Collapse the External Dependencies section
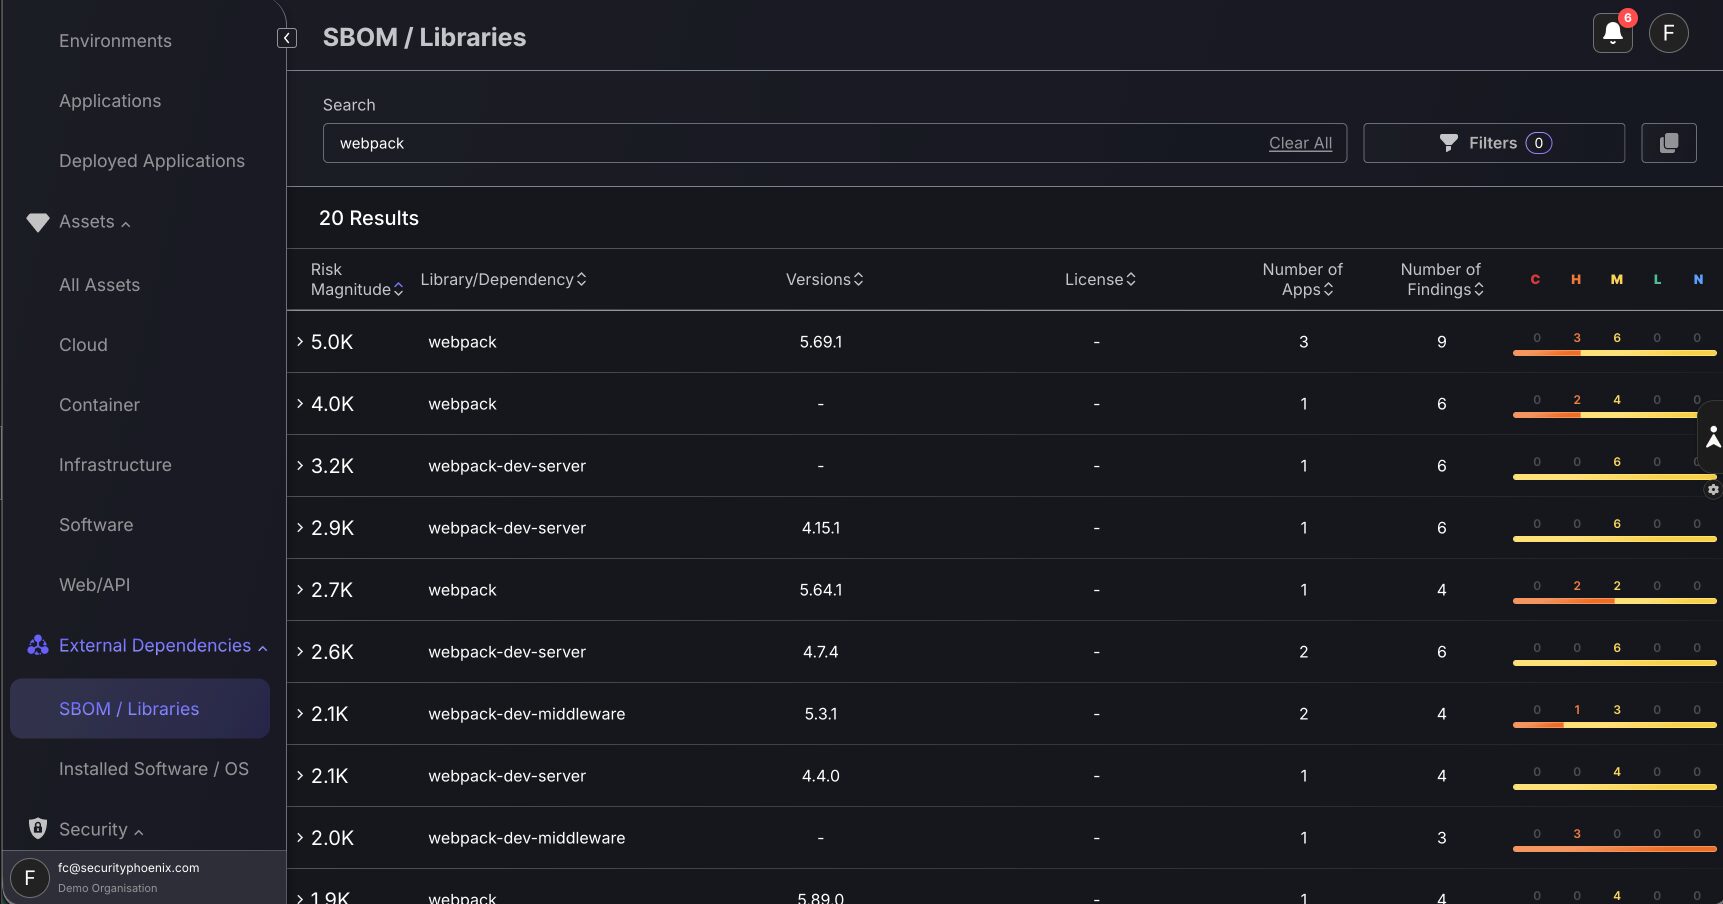This screenshot has width=1723, height=904. tap(263, 646)
